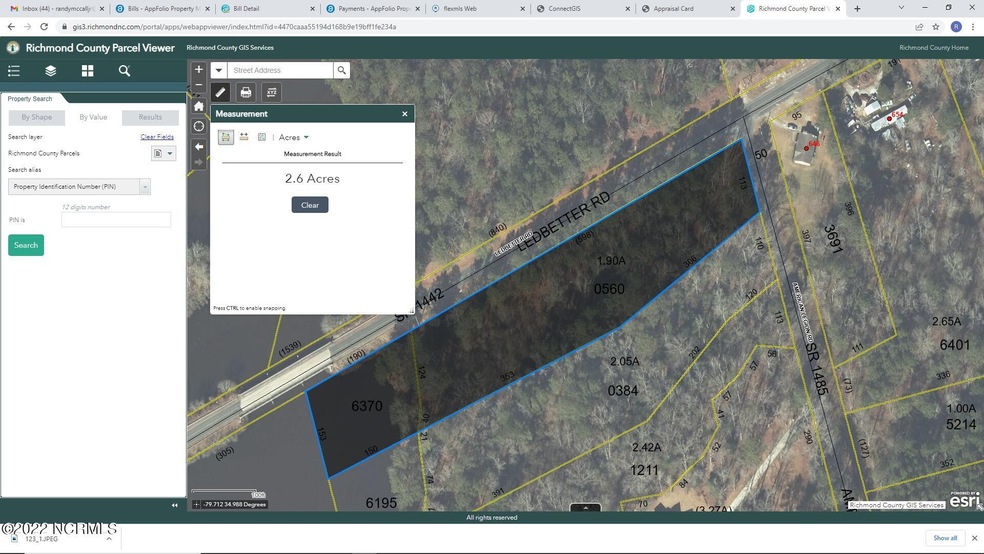Reload the page in browser

pos(44,27)
